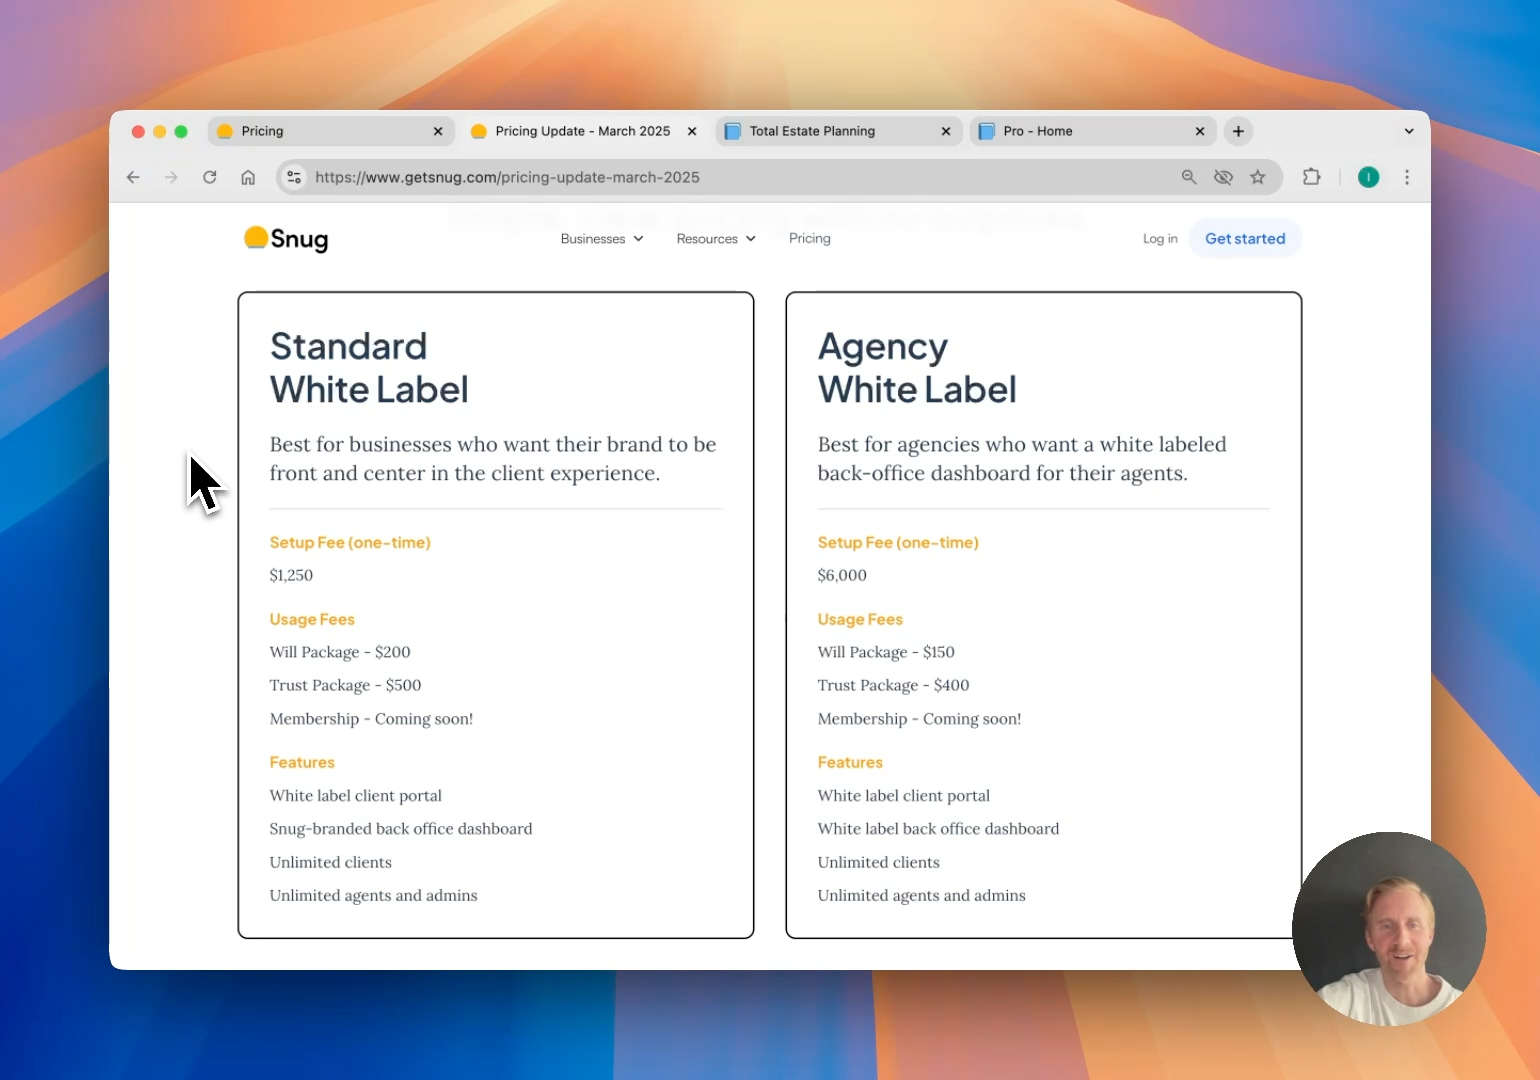Image resolution: width=1540 pixels, height=1080 pixels.
Task: Select the Pricing Update - March 2025 tab
Action: 582,131
